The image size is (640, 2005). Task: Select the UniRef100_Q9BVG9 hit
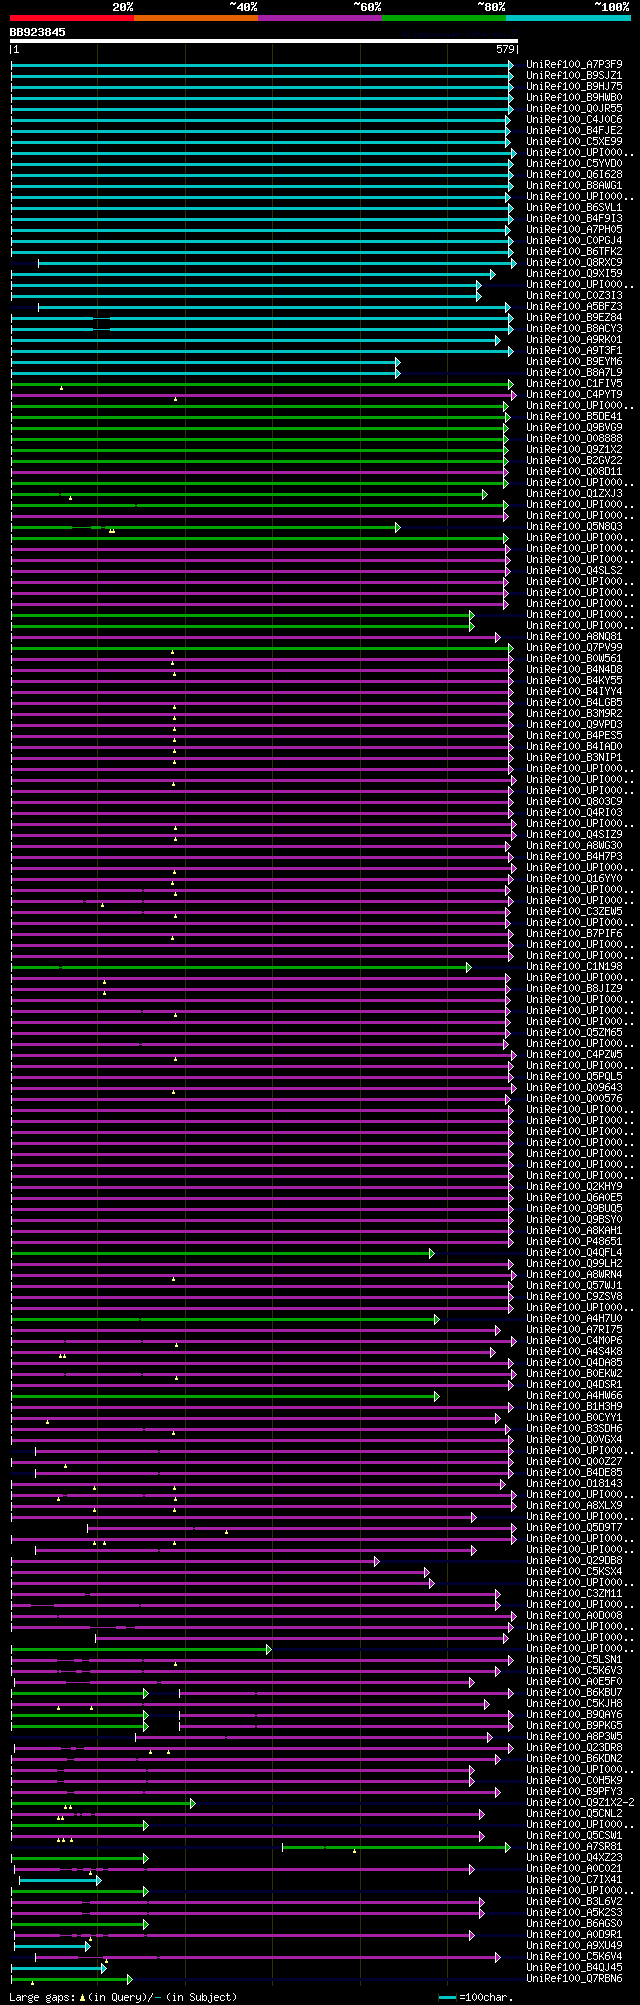574,427
